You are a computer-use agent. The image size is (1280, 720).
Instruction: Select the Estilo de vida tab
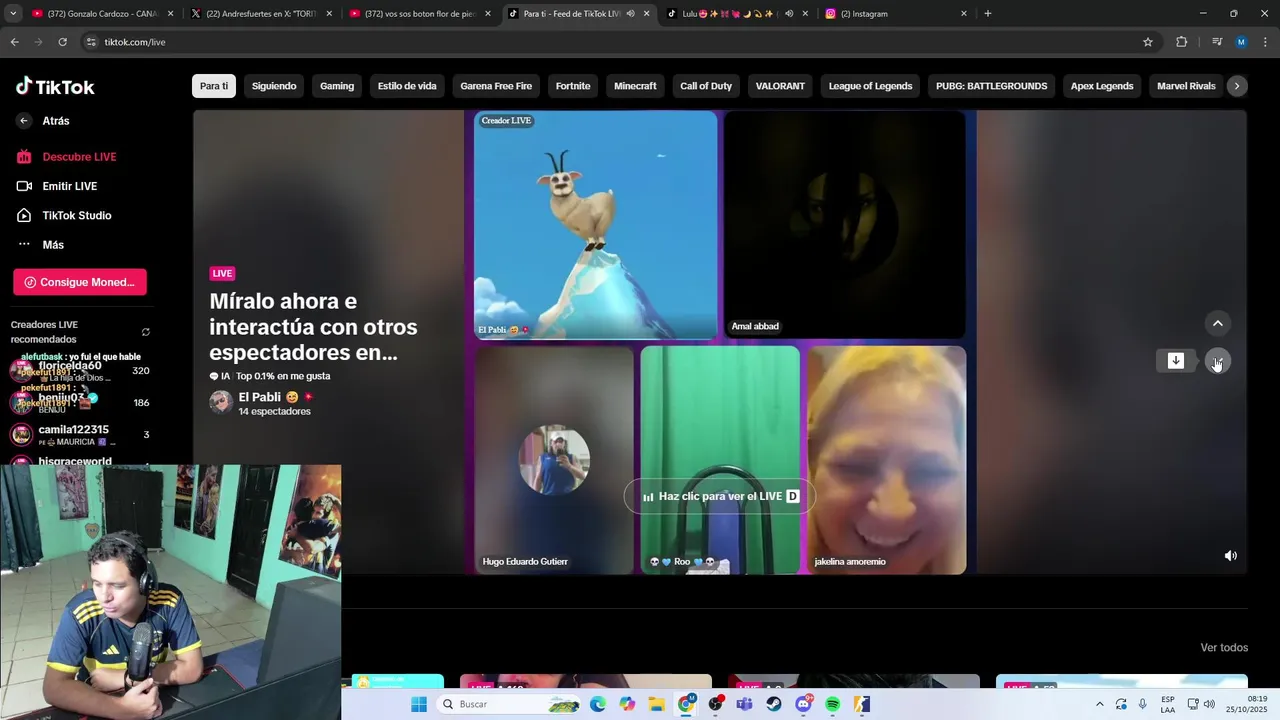coord(407,86)
